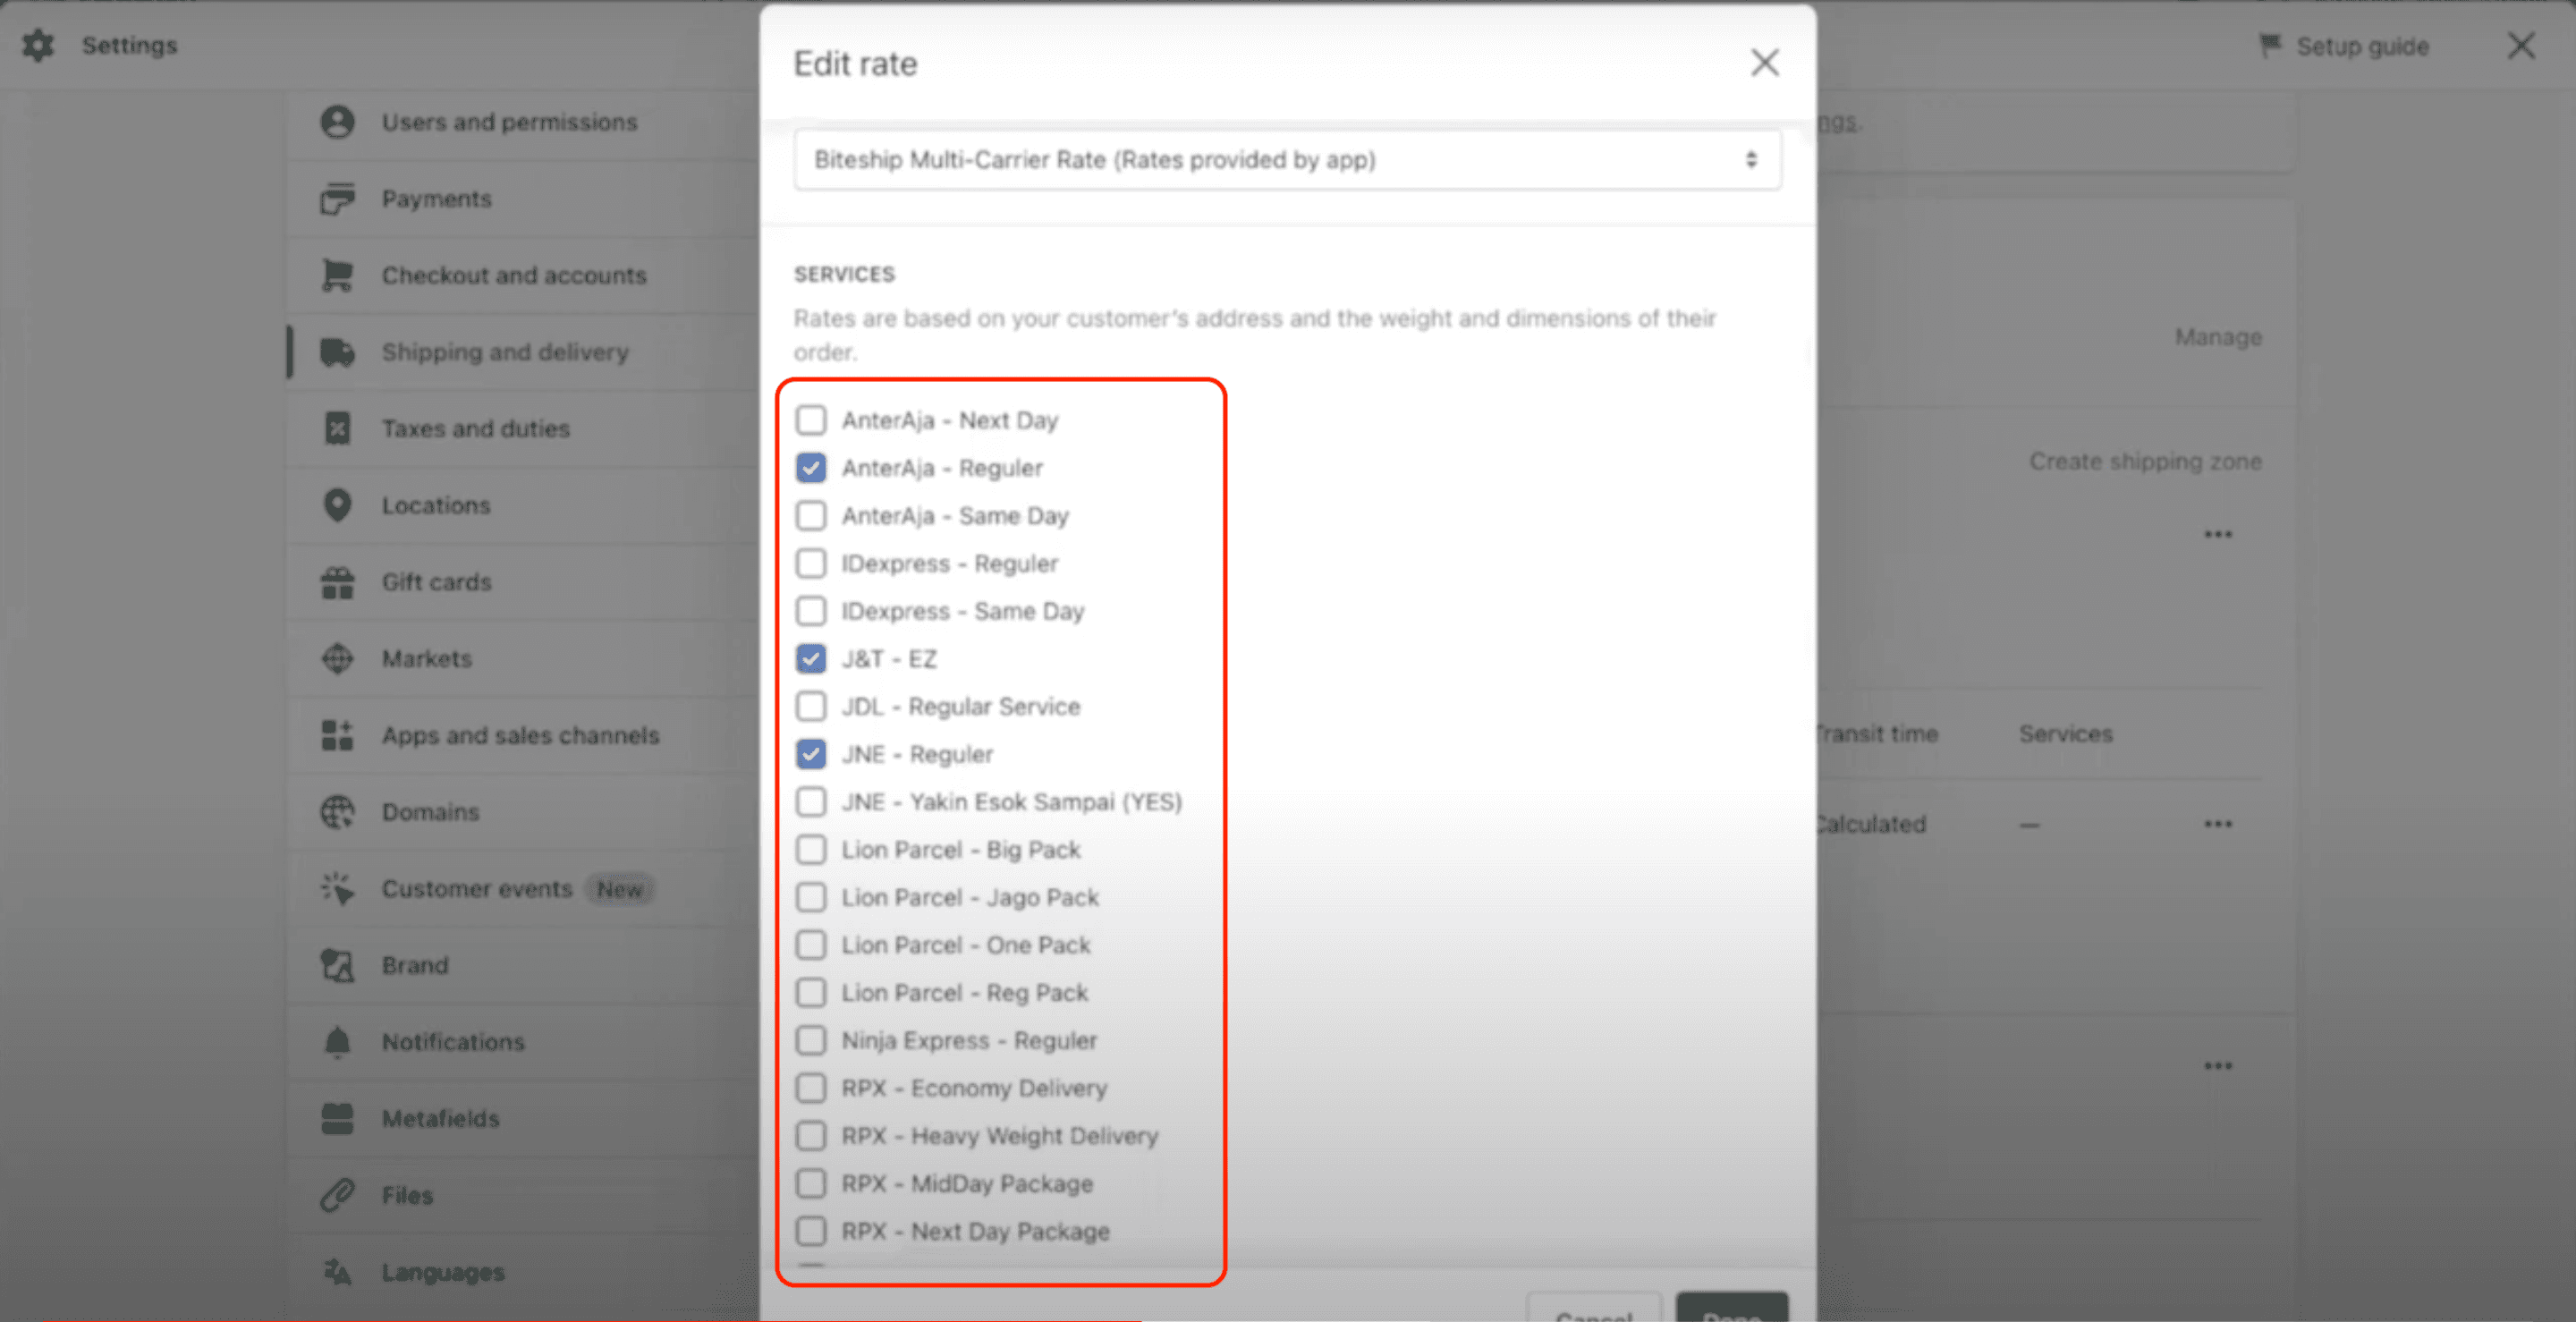
Task: Close the Edit rate dialog
Action: coord(1765,63)
